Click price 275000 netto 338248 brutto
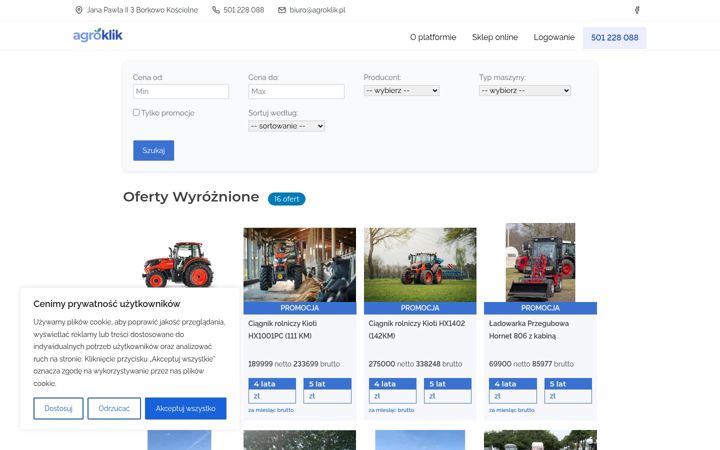720x450 pixels. (x=415, y=364)
